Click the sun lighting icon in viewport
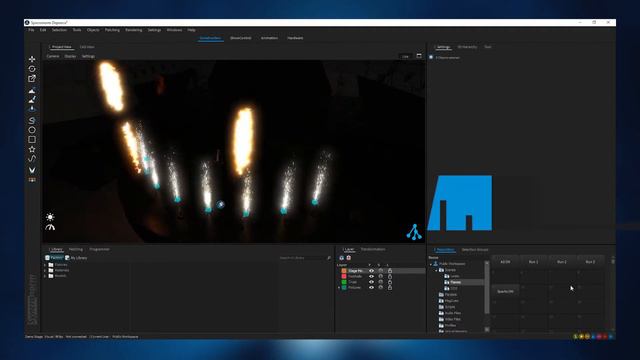640x360 pixels. [x=50, y=217]
